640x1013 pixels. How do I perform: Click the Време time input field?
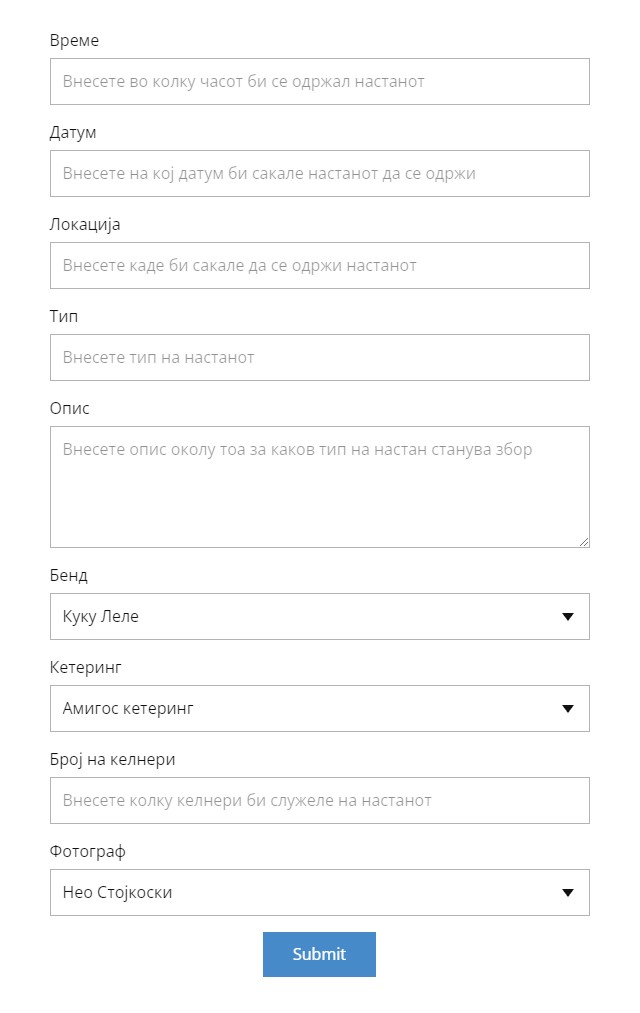(x=319, y=81)
